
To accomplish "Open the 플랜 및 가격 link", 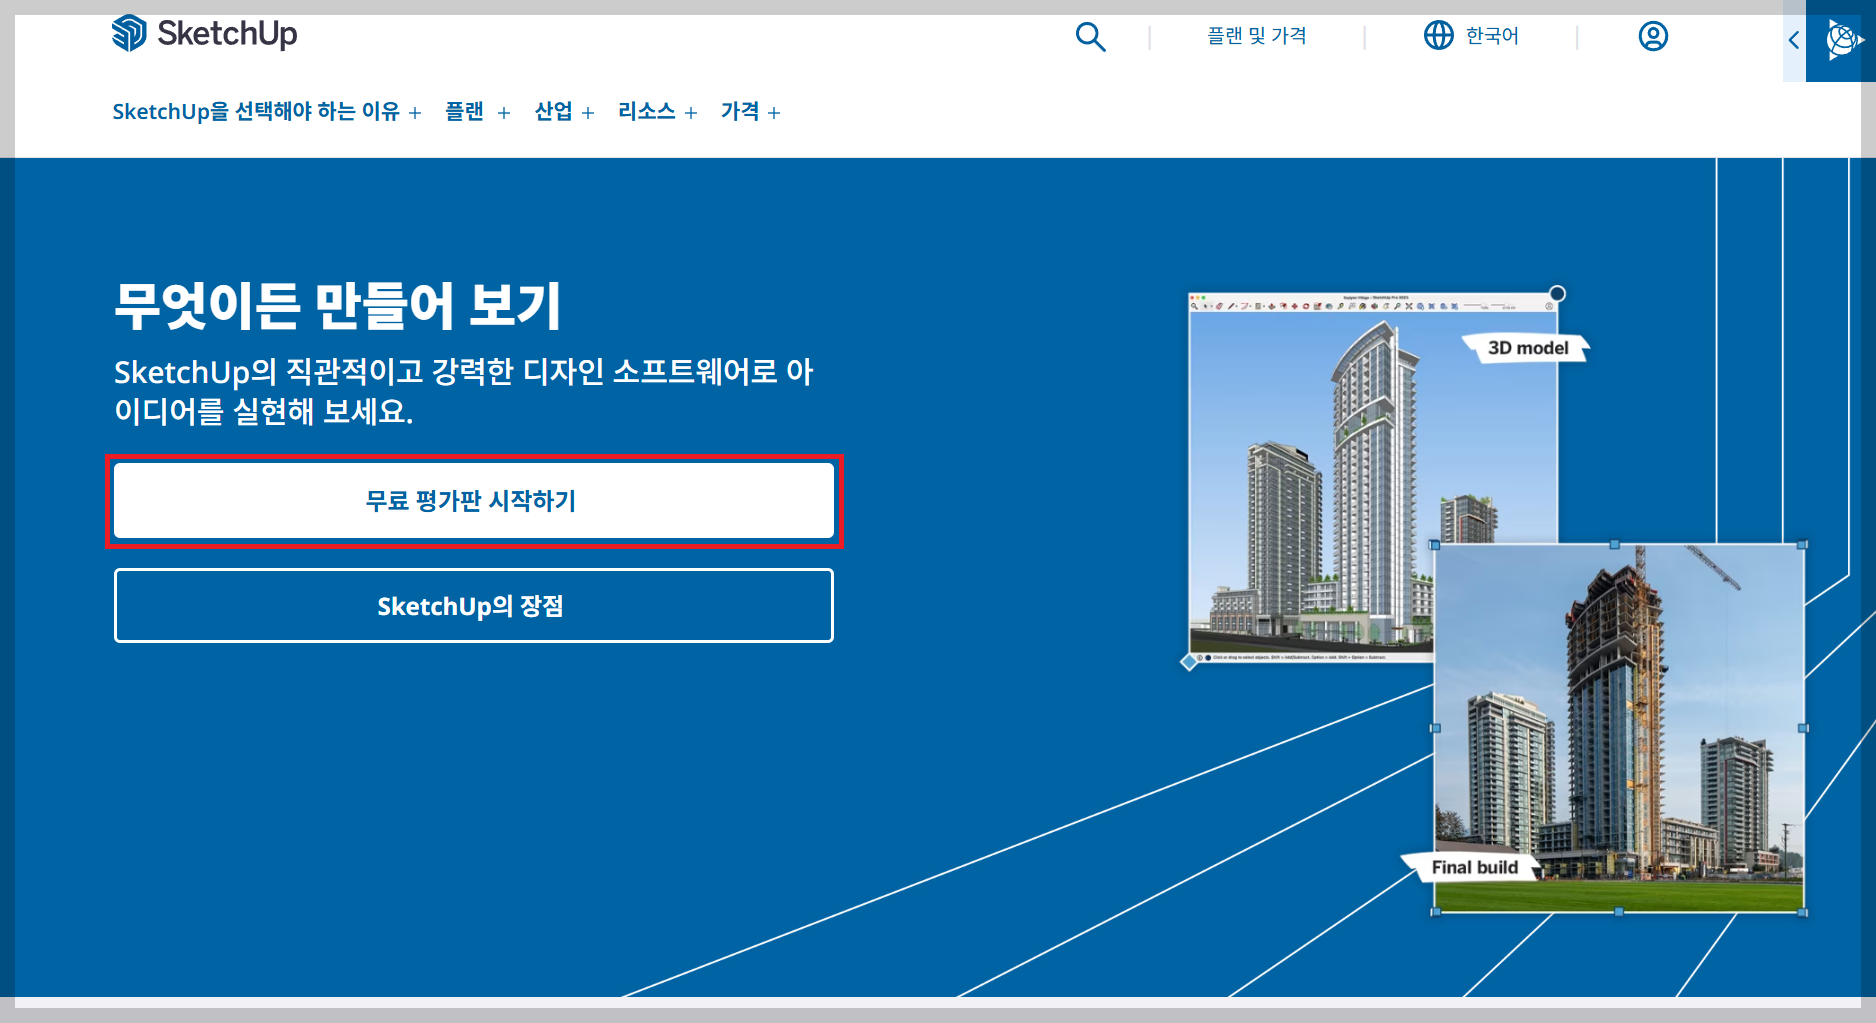I will (1256, 36).
